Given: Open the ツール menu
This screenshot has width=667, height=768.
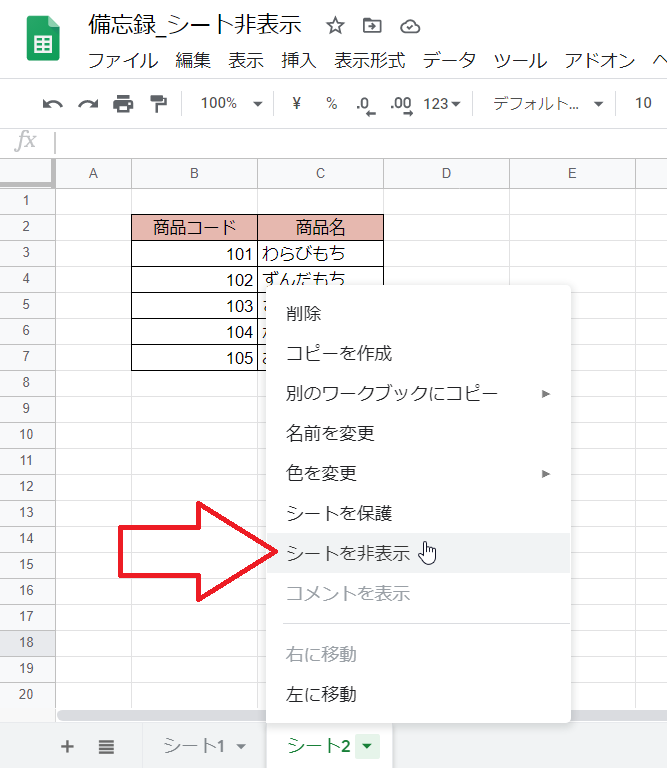Looking at the screenshot, I should click(520, 61).
